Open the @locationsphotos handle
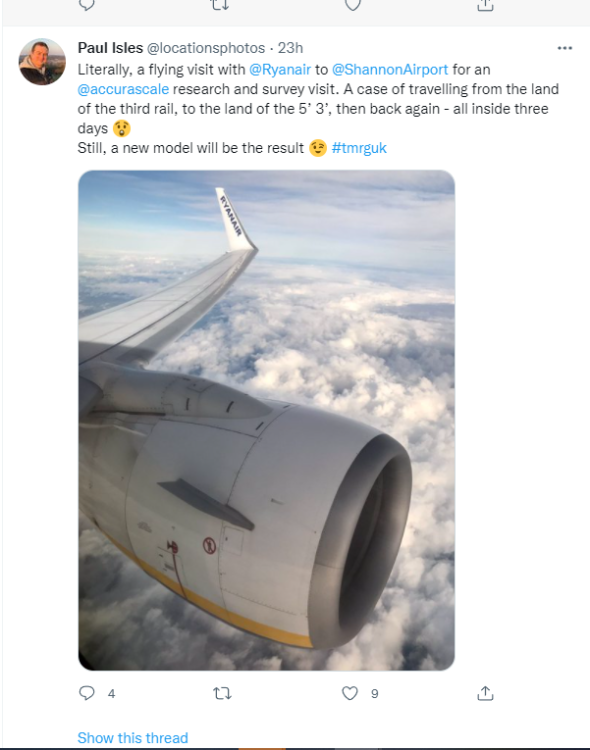Image resolution: width=590 pixels, height=750 pixels. (x=206, y=48)
